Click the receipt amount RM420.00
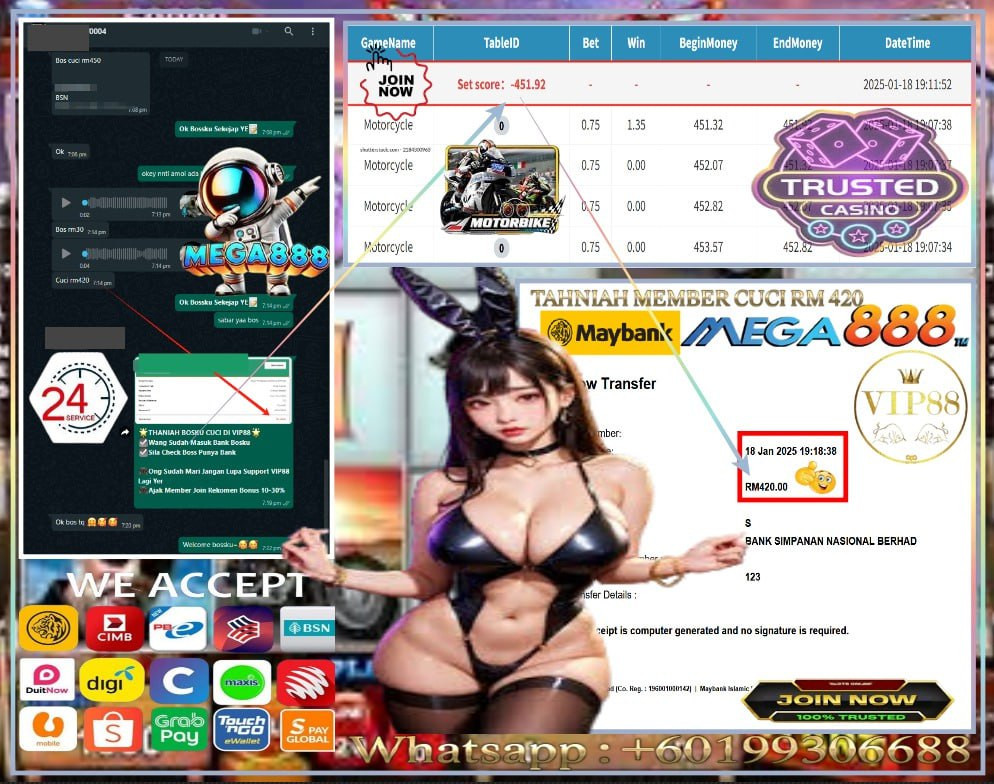The image size is (994, 784). [766, 487]
